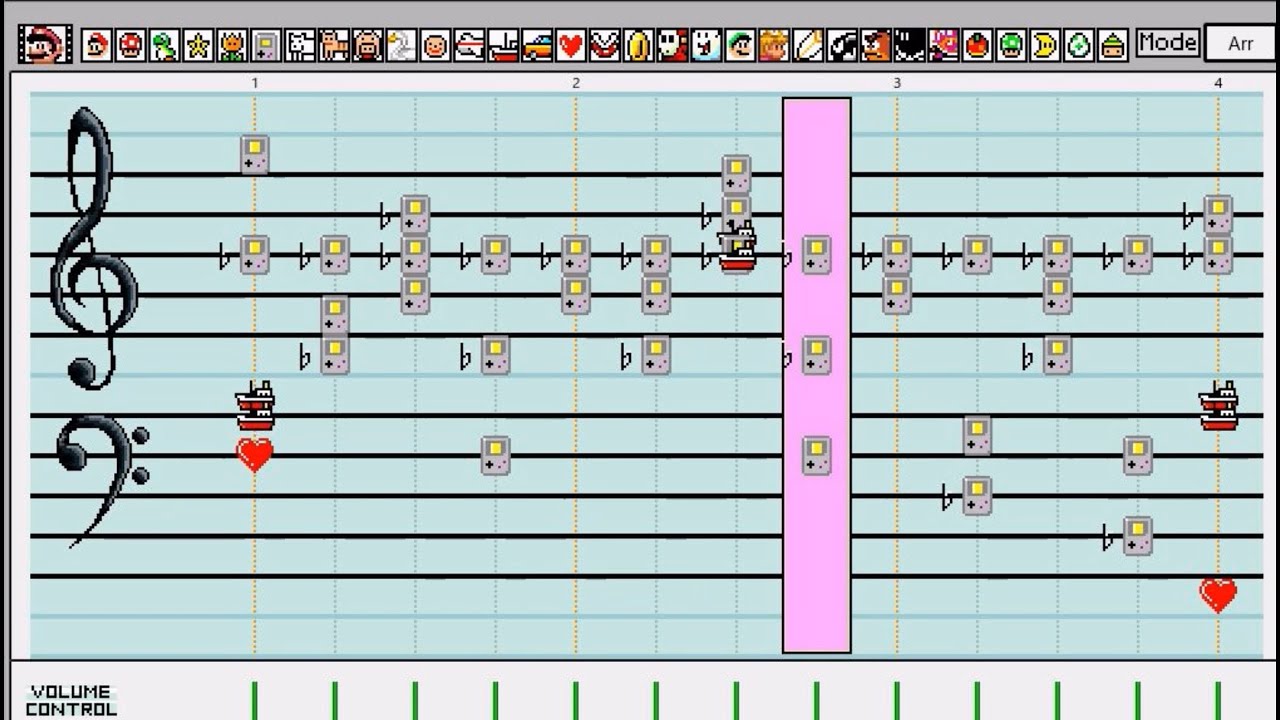Select the Feather instrument
The image size is (1280, 720).
(807, 45)
